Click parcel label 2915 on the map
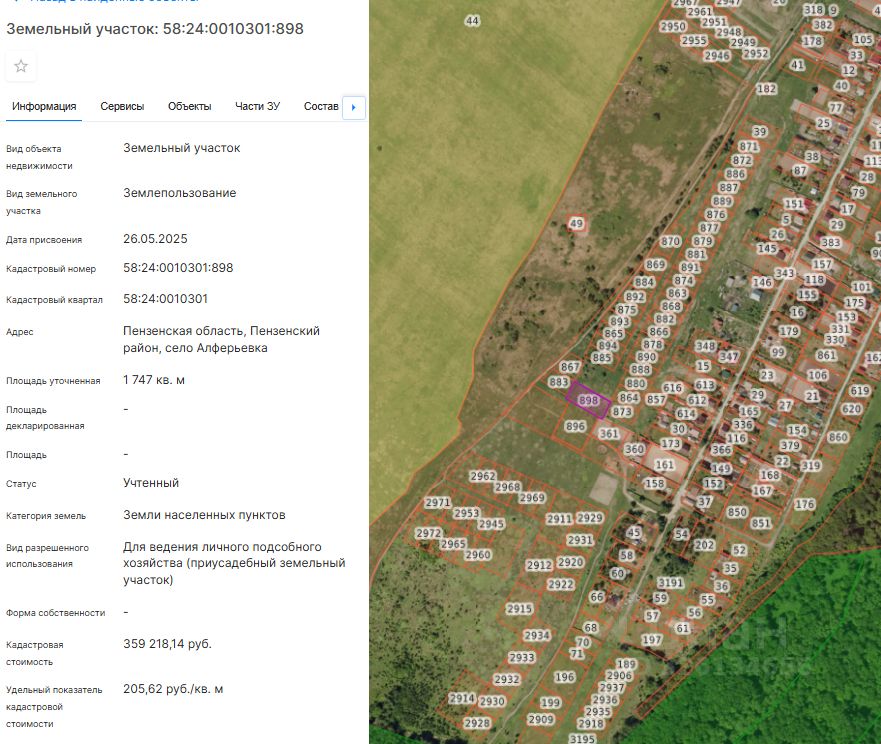Image resolution: width=881 pixels, height=744 pixels. tap(519, 609)
